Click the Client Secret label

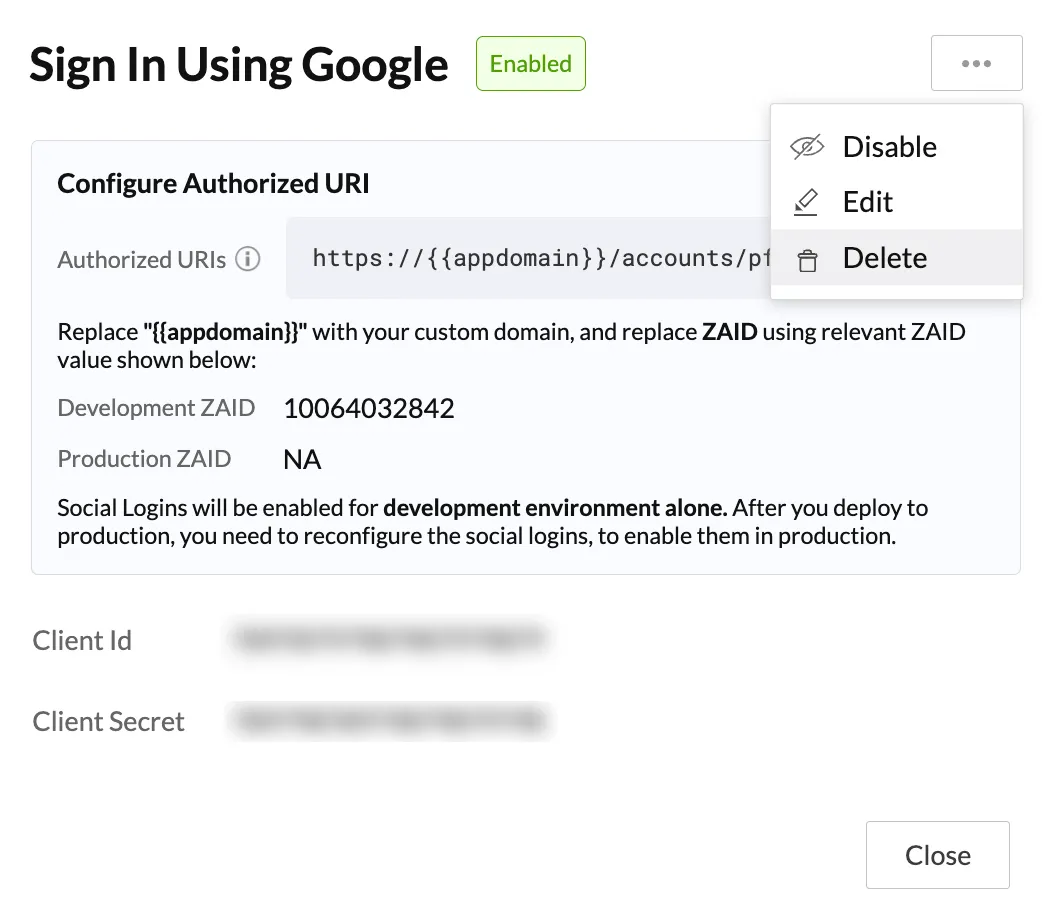tap(108, 721)
